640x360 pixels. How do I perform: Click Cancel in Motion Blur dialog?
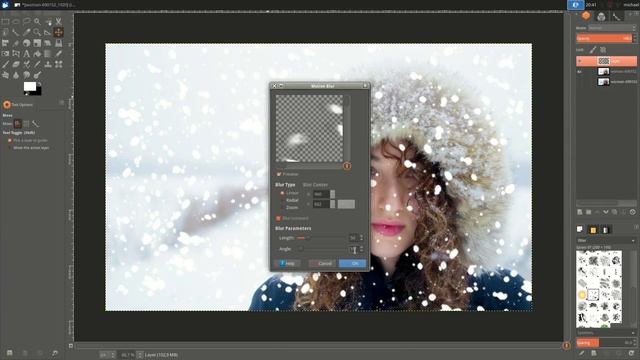pyautogui.click(x=322, y=264)
